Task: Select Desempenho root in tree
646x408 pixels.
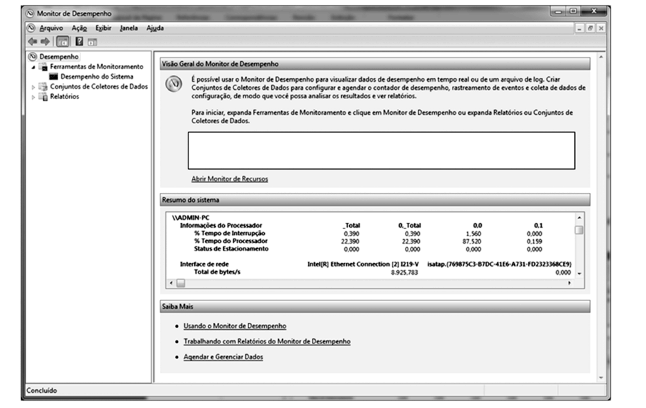Action: 59,56
